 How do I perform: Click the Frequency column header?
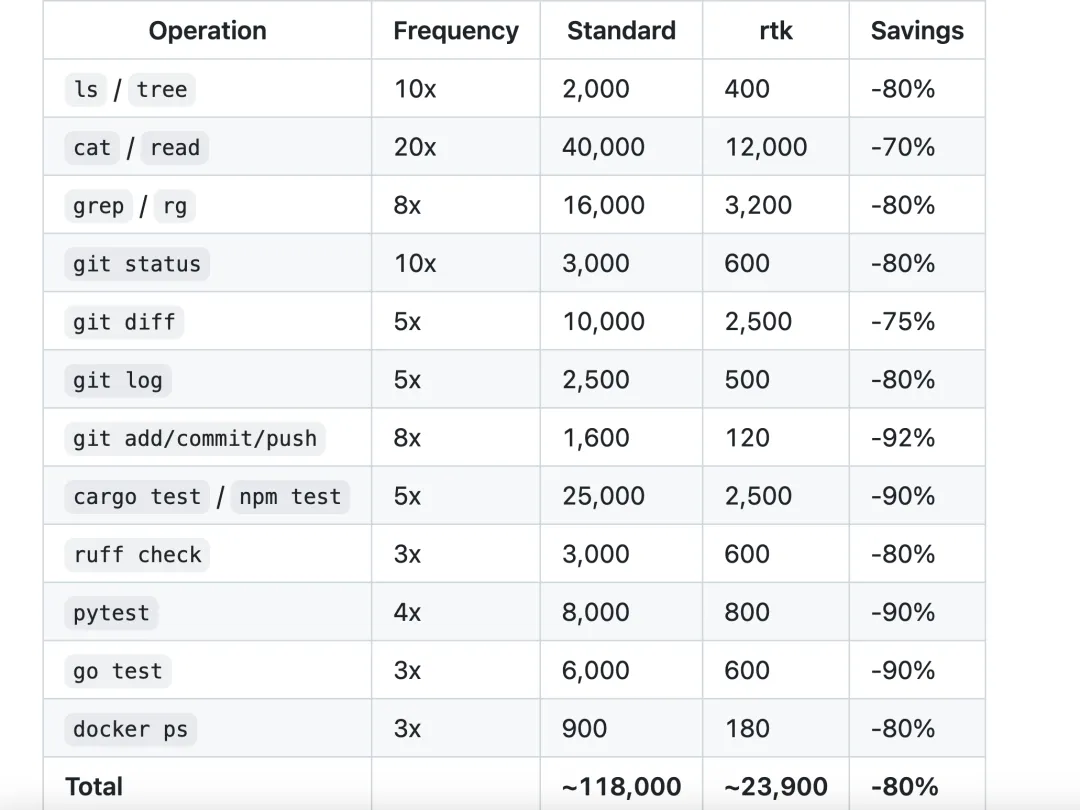(x=455, y=31)
